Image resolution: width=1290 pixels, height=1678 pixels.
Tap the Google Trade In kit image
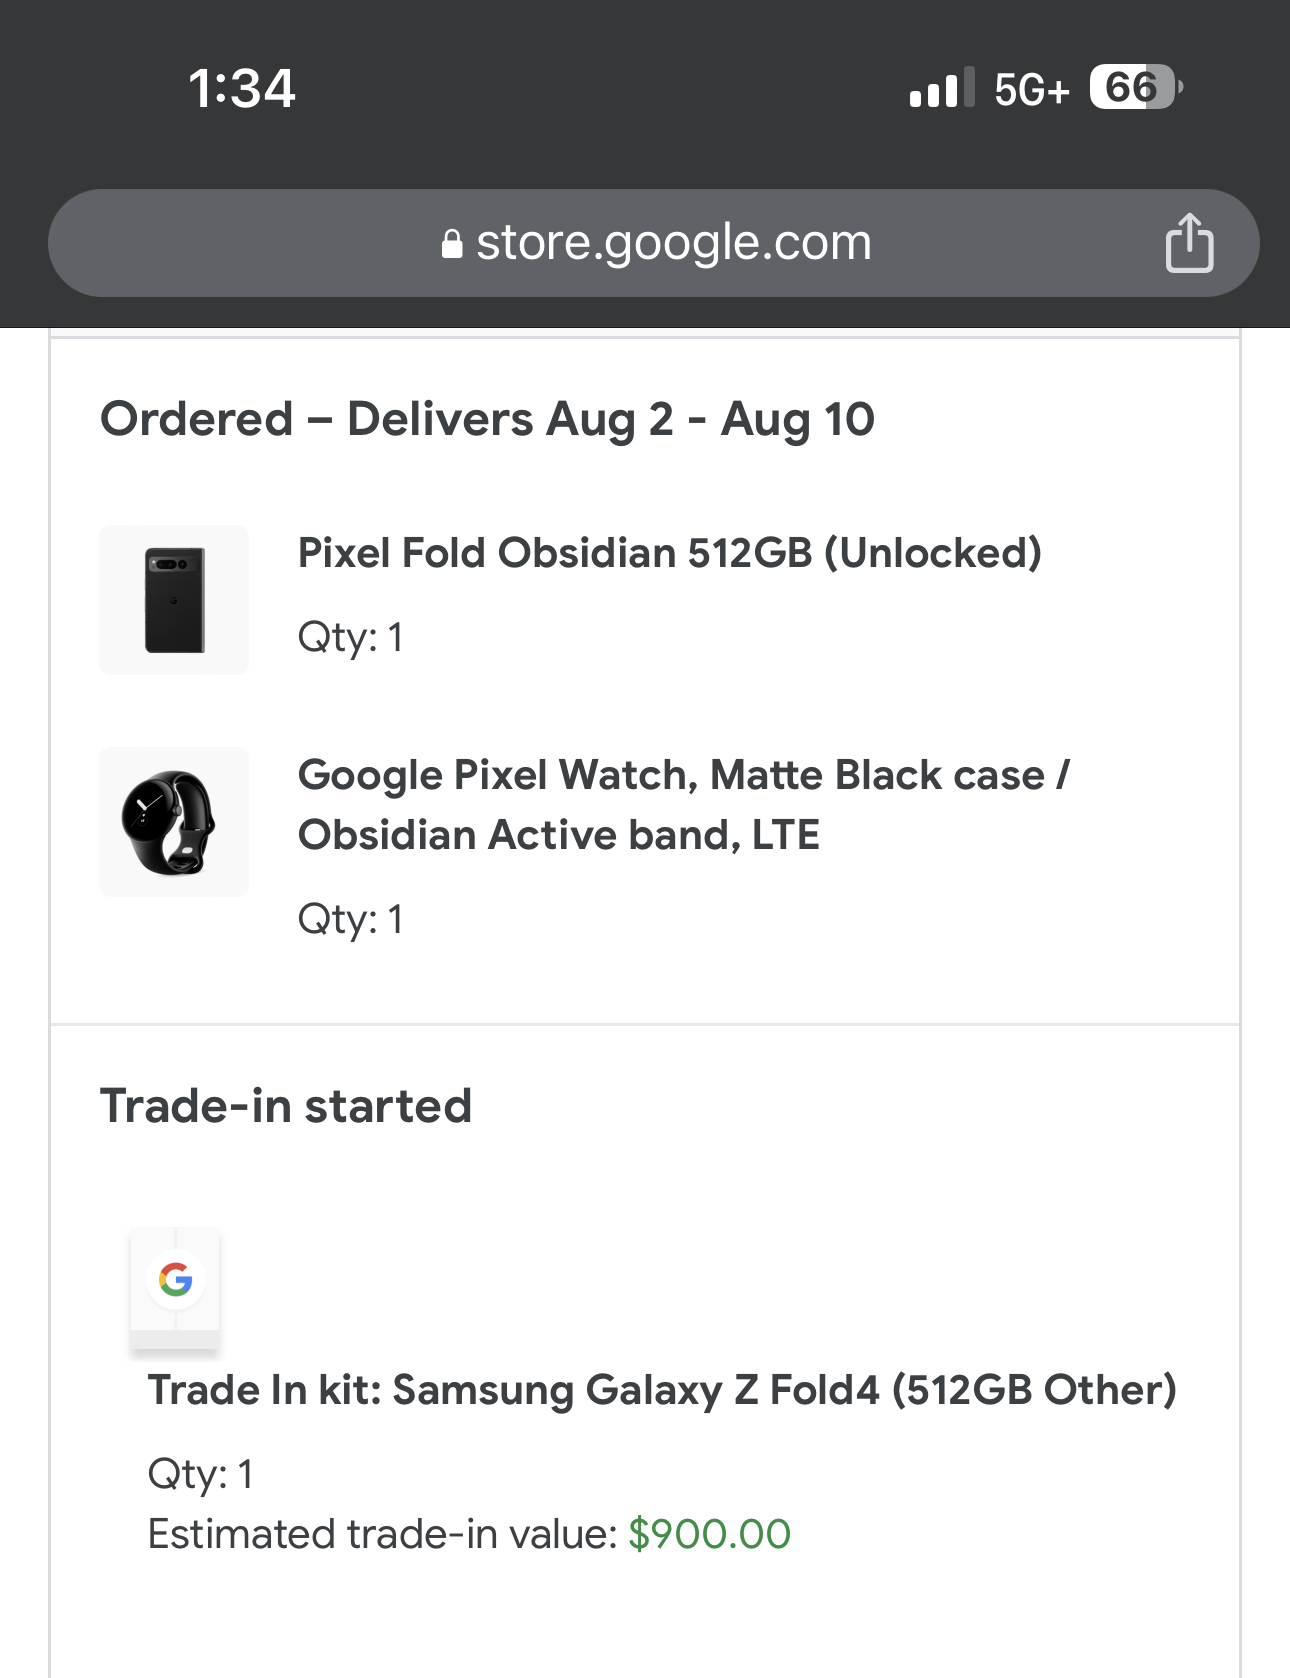point(175,1292)
